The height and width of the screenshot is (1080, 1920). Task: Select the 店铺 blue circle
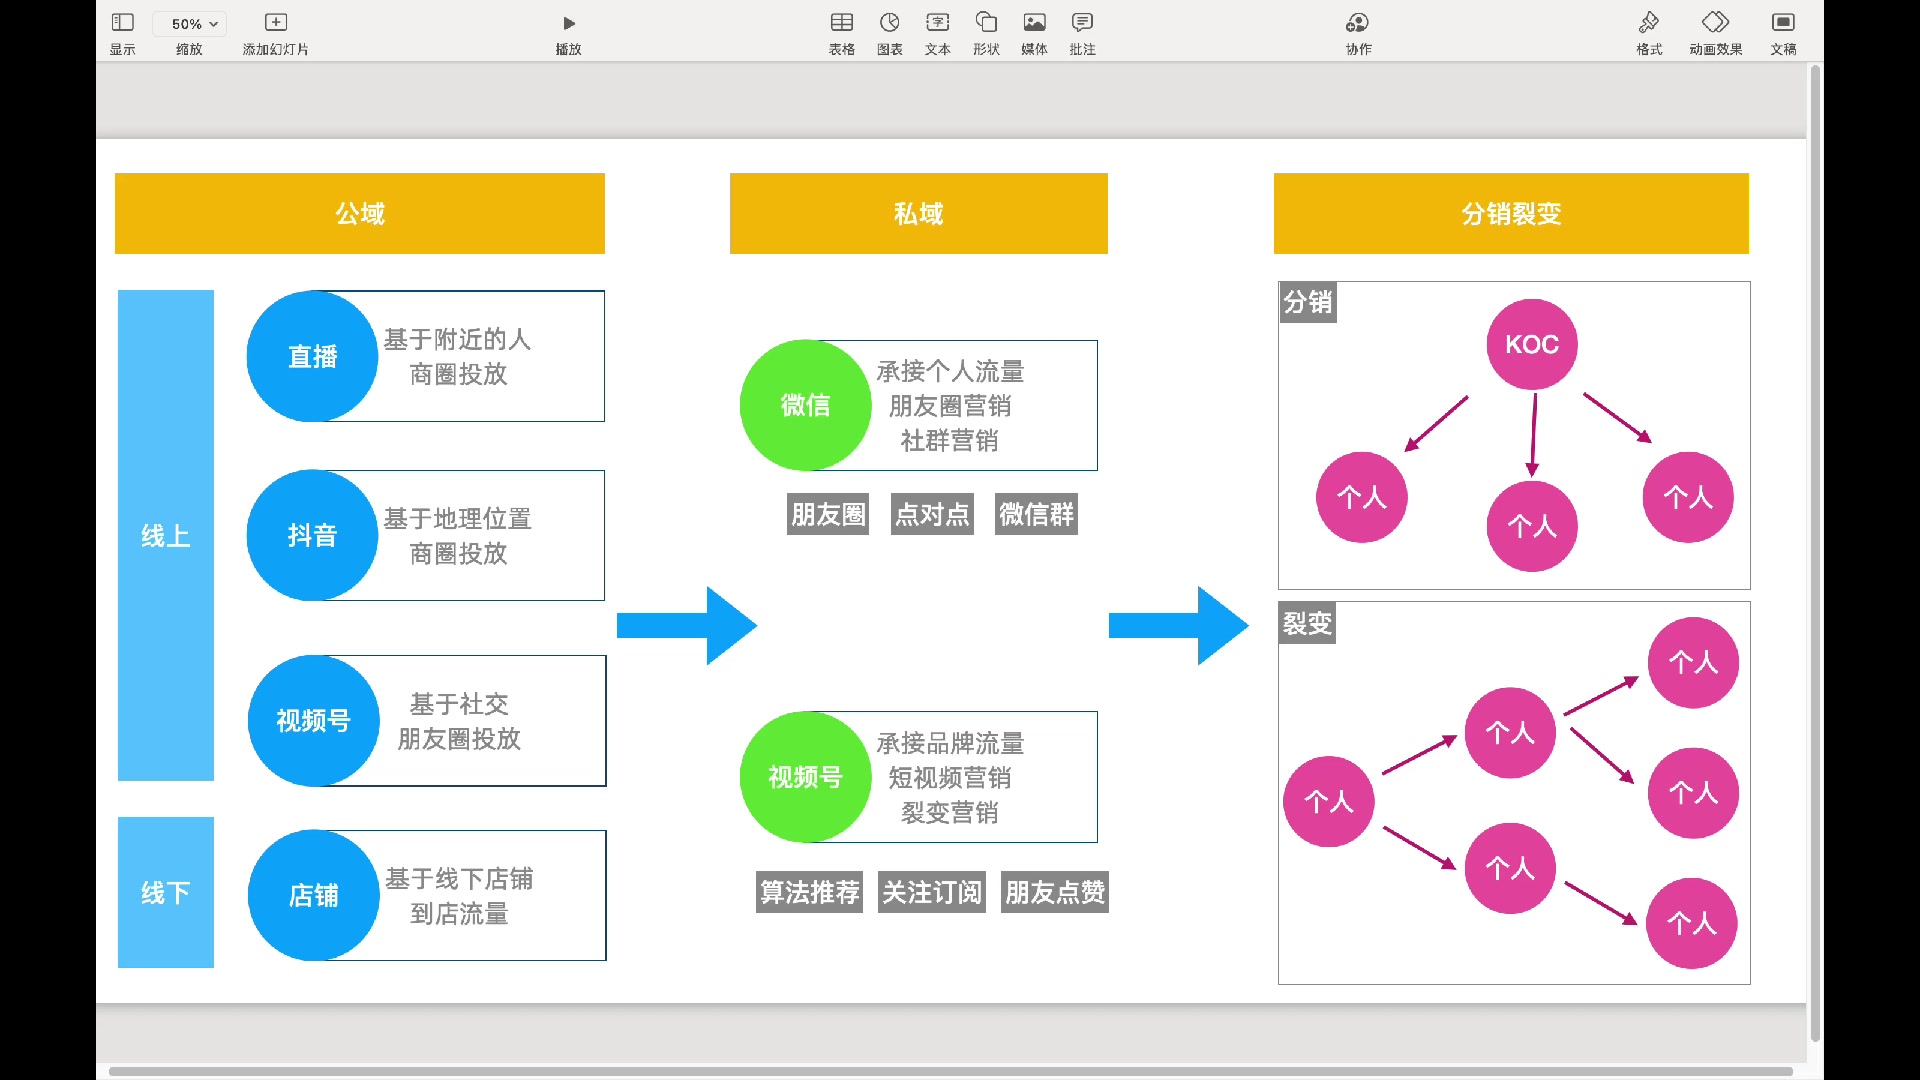[x=313, y=895]
